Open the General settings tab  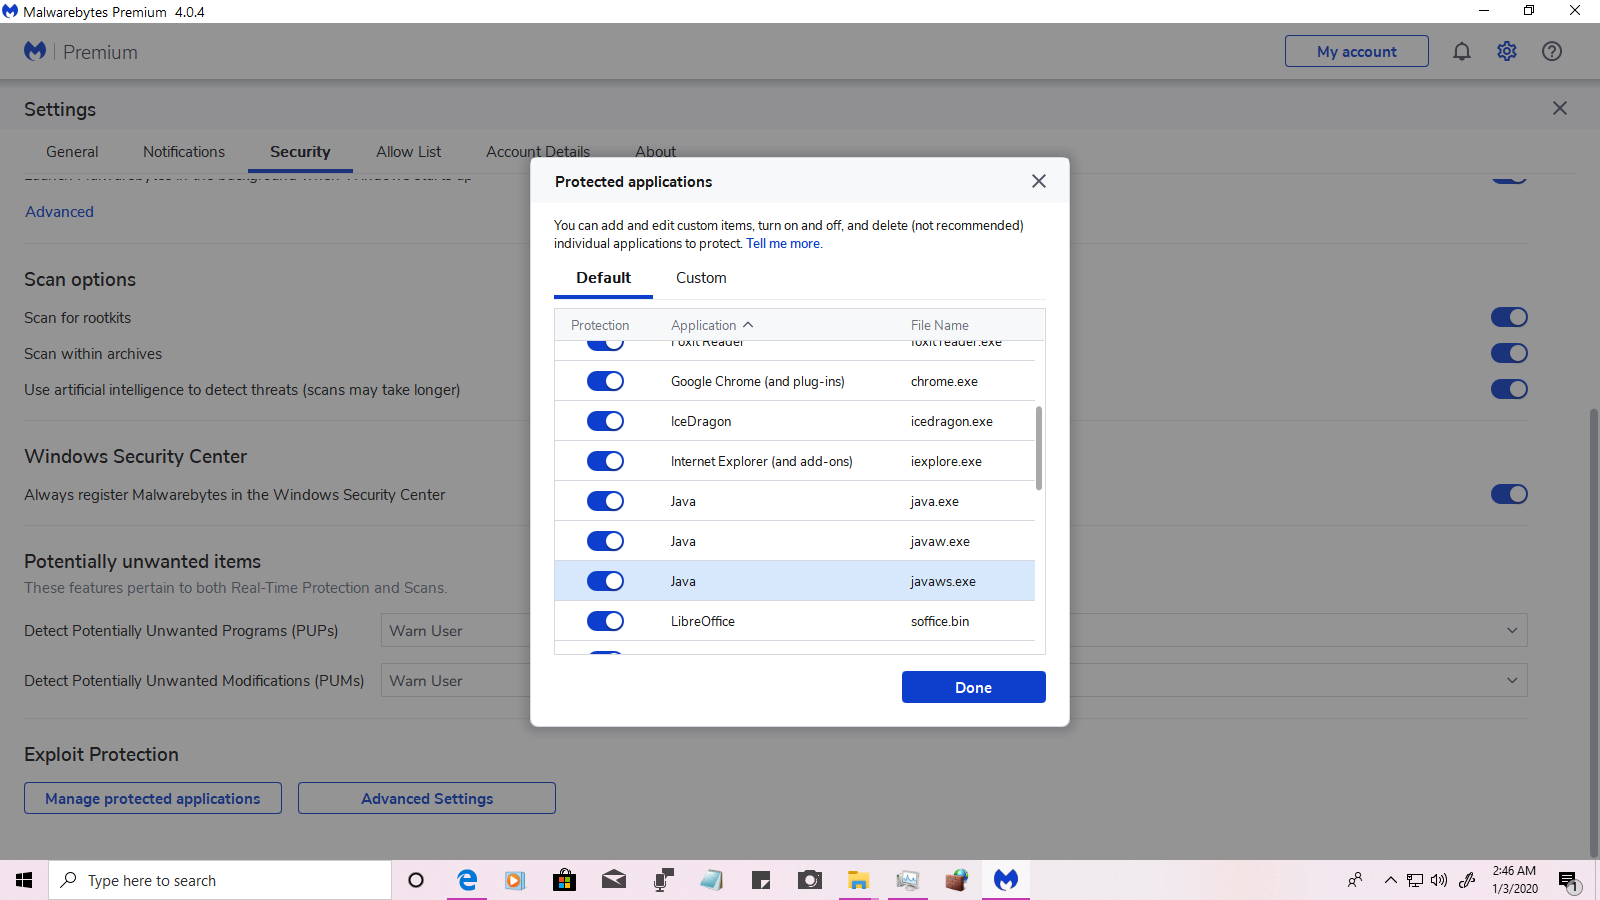point(72,152)
